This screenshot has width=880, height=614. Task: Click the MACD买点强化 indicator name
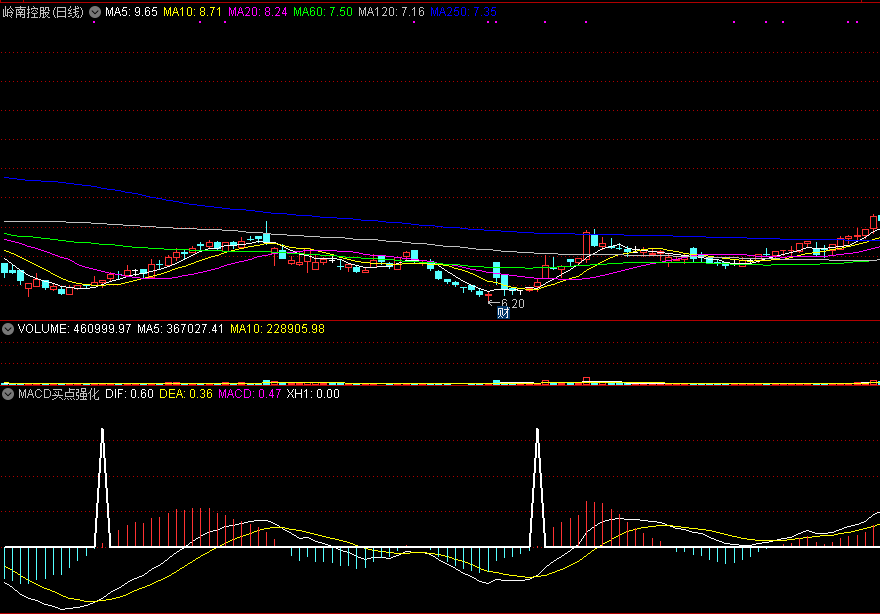[x=58, y=394]
